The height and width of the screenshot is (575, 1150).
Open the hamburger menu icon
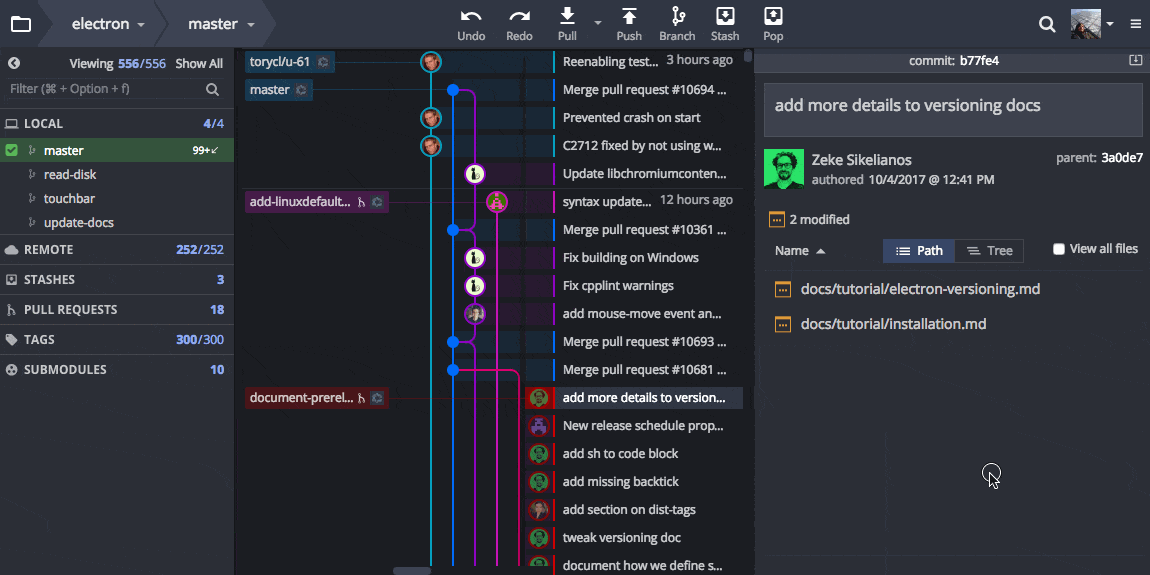pos(1136,24)
